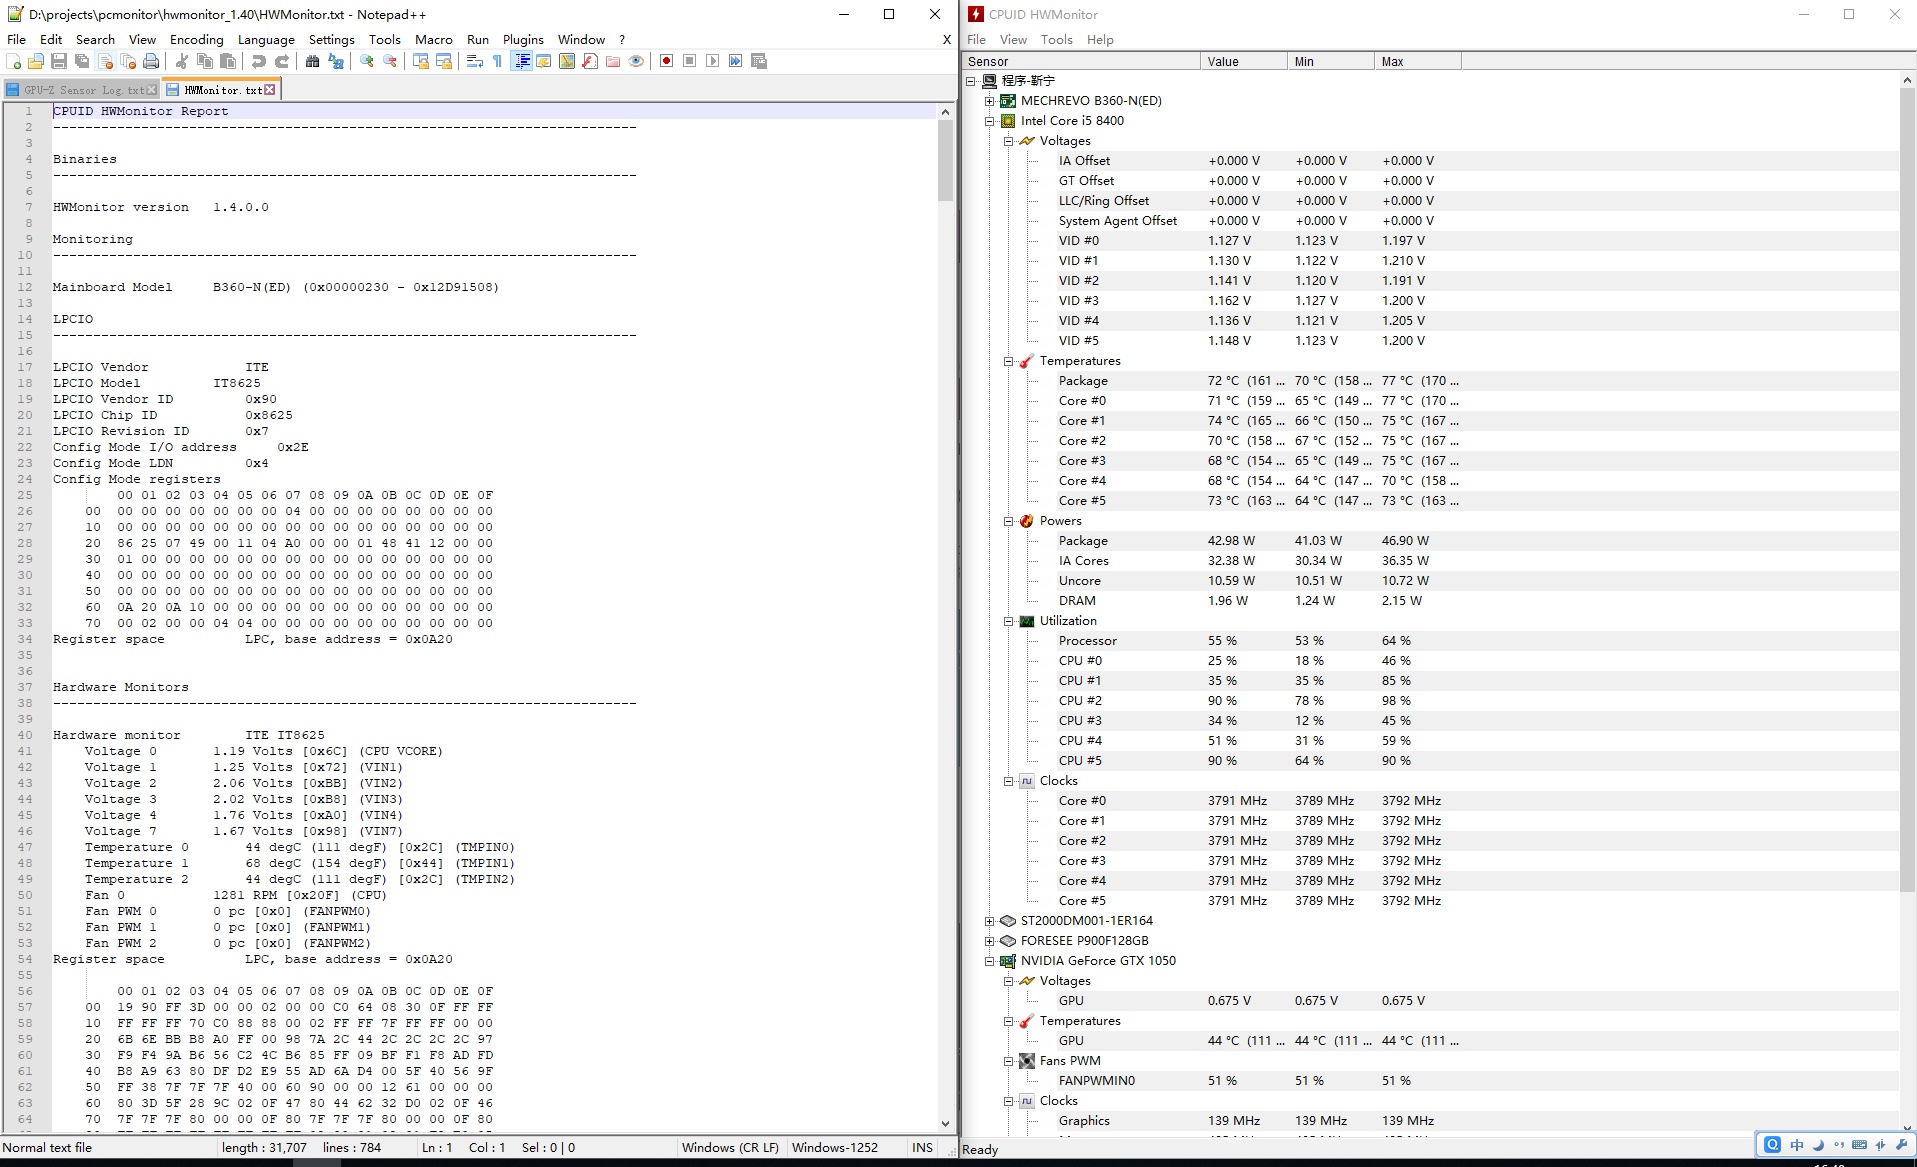Viewport: 1917px width, 1167px height.
Task: Stop macro recording
Action: [690, 61]
